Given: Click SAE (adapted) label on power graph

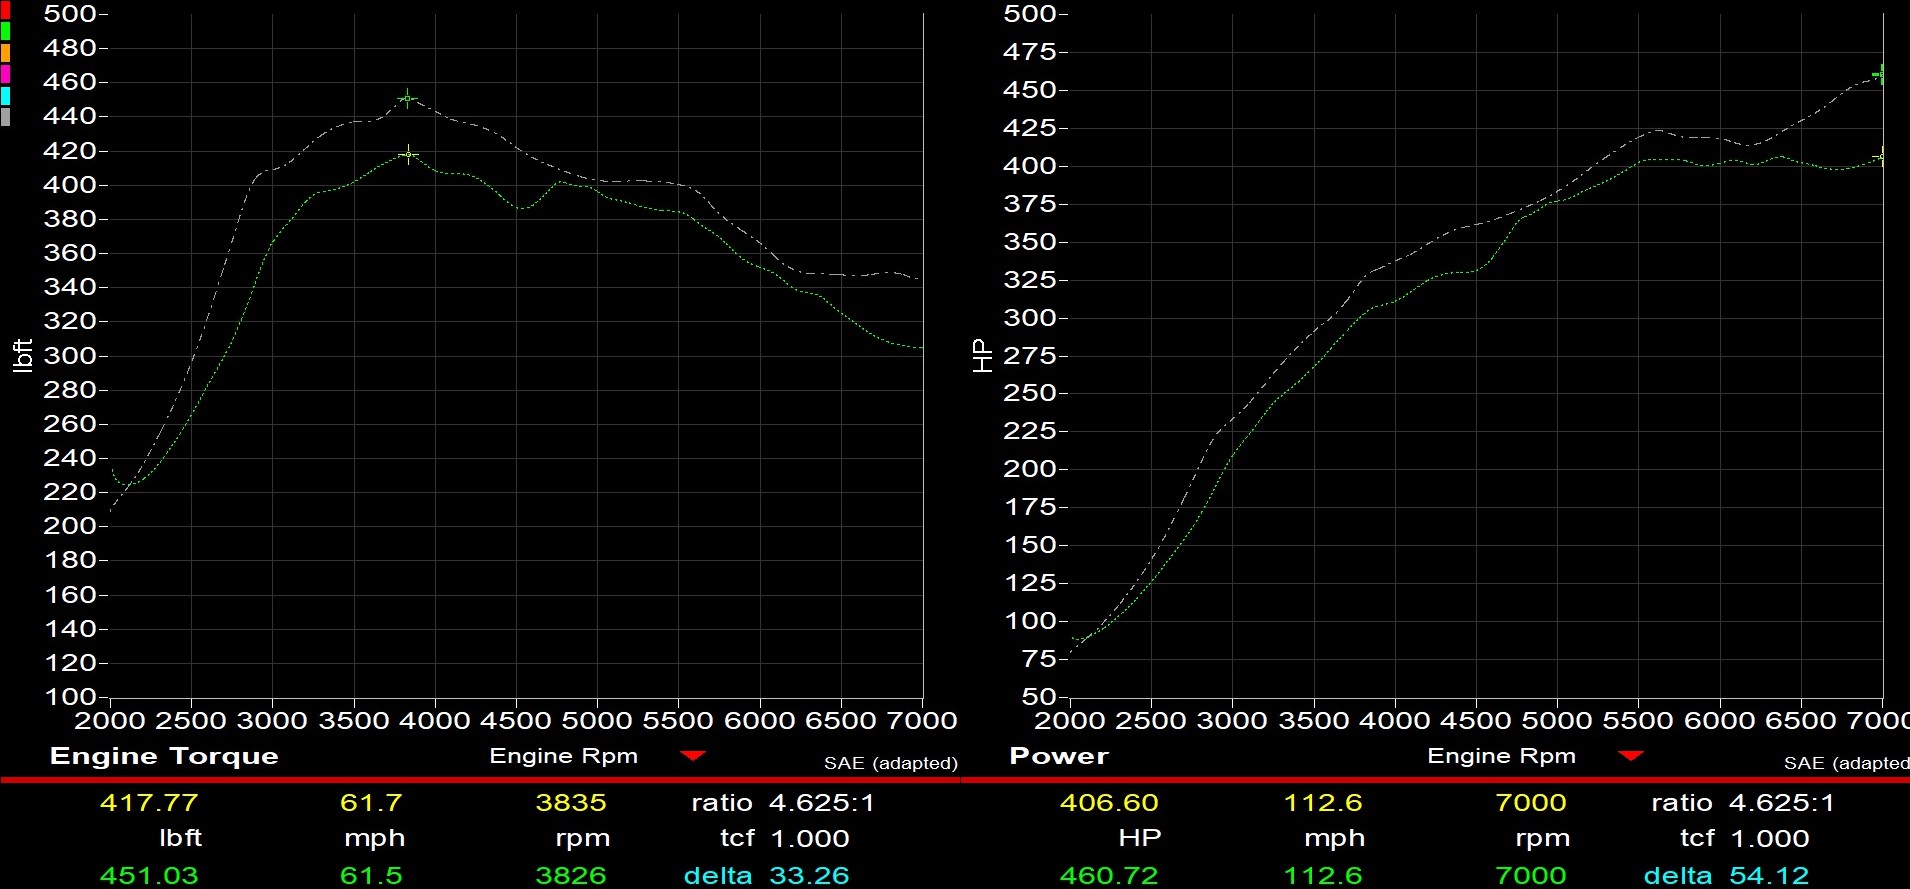Looking at the screenshot, I should pyautogui.click(x=1846, y=763).
